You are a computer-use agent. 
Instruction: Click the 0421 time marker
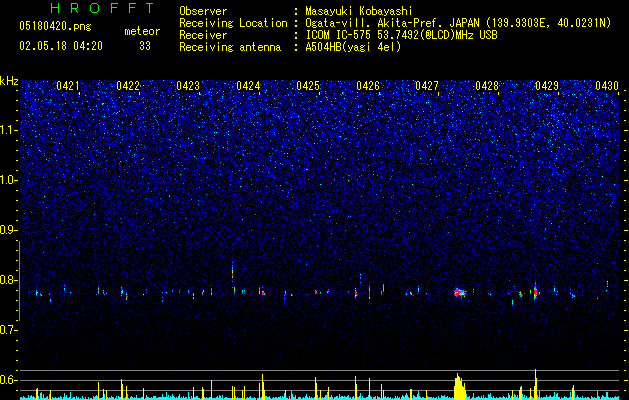point(68,86)
